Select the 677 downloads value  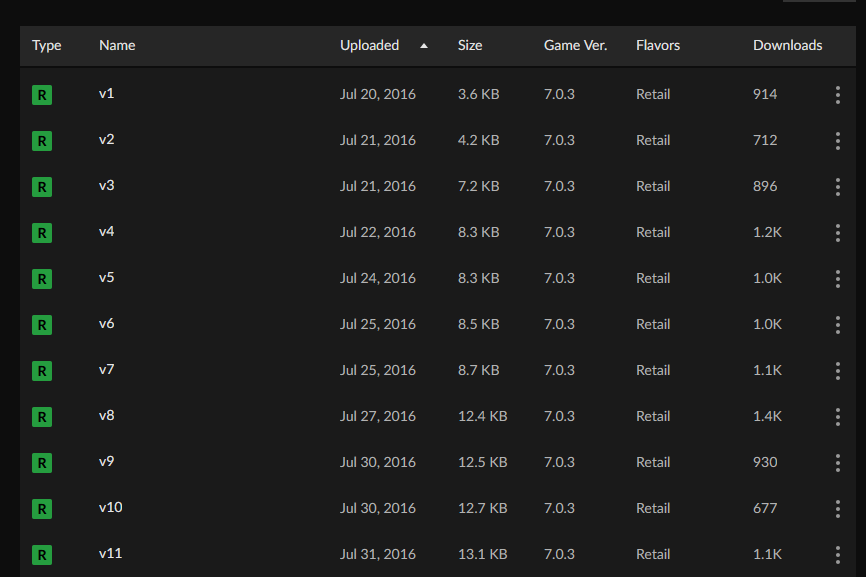coord(765,509)
